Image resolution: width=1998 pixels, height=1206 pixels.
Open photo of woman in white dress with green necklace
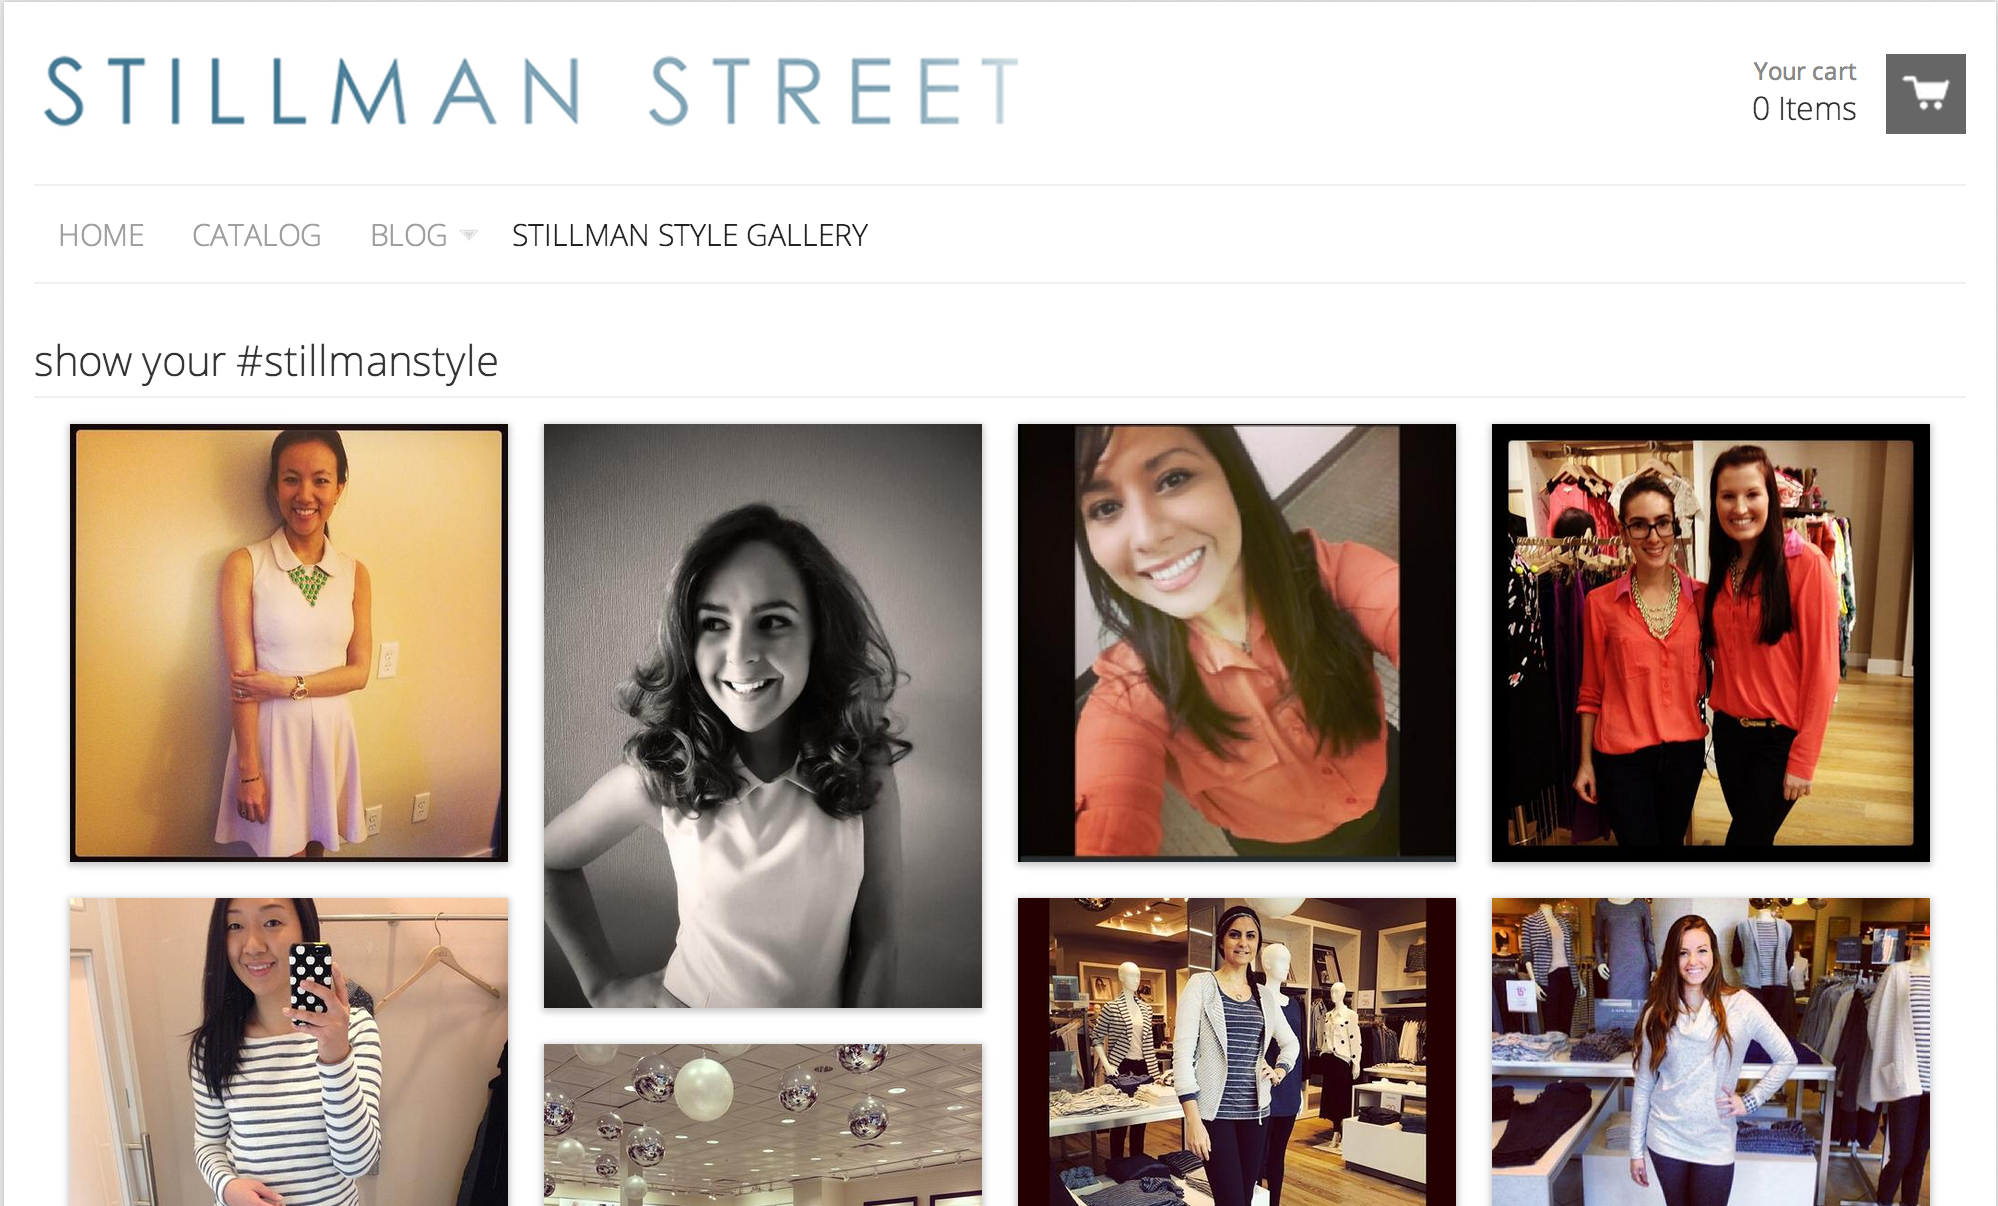[x=289, y=643]
